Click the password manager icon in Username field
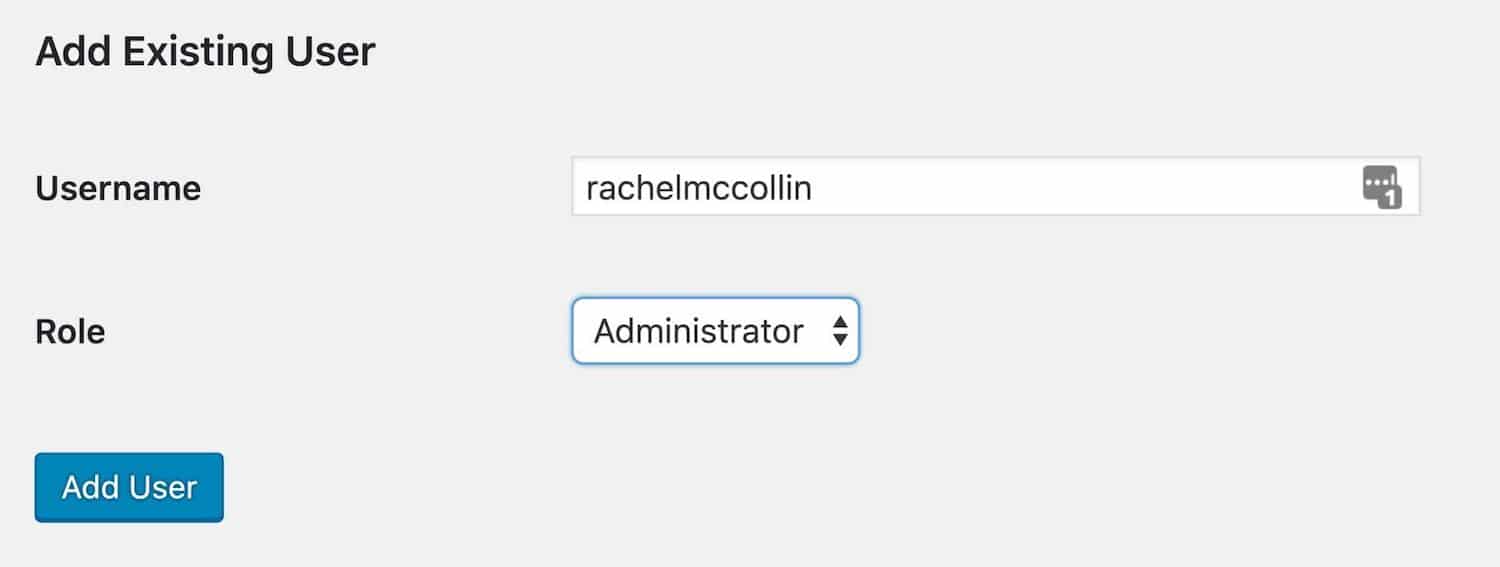This screenshot has height=567, width=1500. point(1382,188)
